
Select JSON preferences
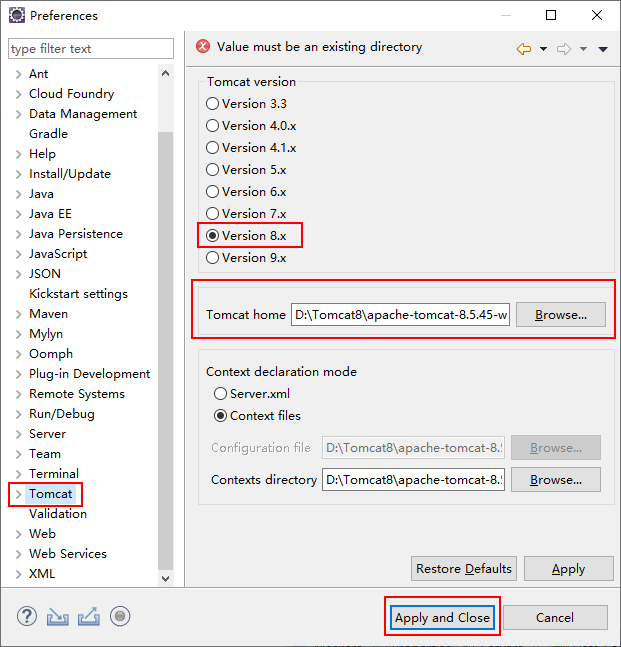[x=45, y=274]
